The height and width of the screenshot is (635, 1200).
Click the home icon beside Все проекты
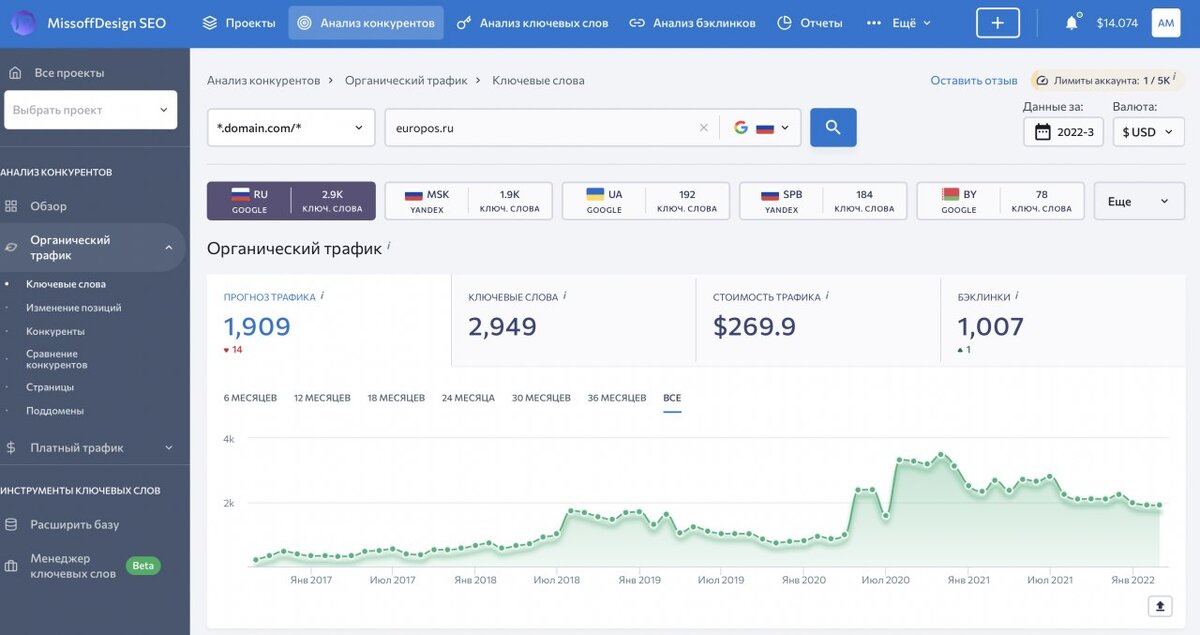tap(14, 73)
